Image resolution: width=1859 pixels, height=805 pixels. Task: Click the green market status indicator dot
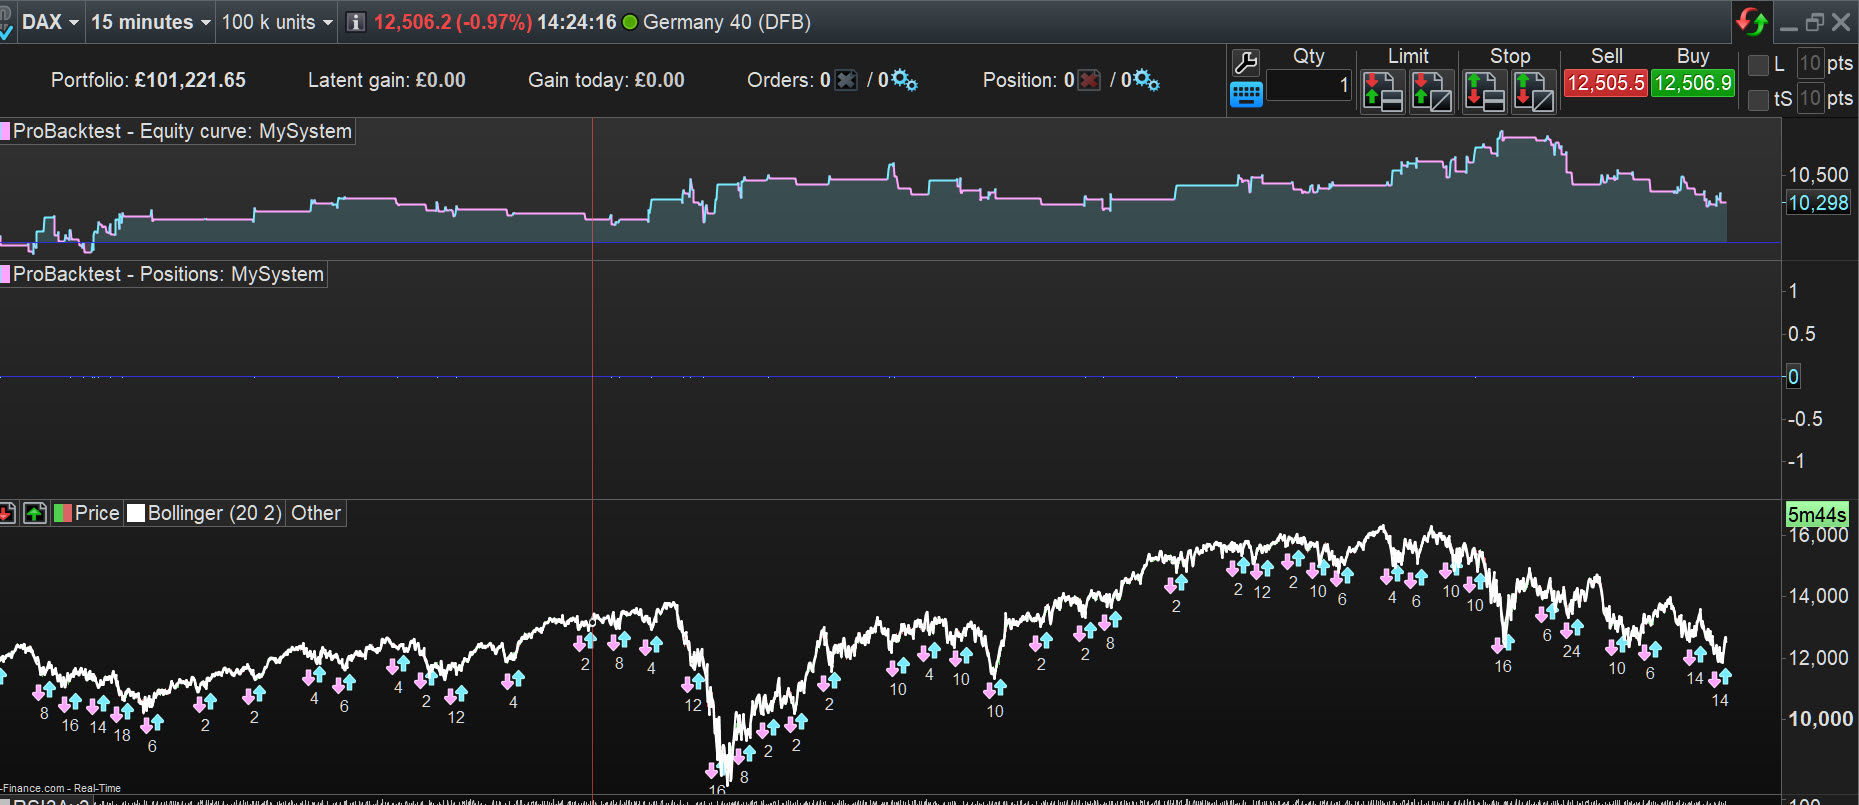click(630, 22)
